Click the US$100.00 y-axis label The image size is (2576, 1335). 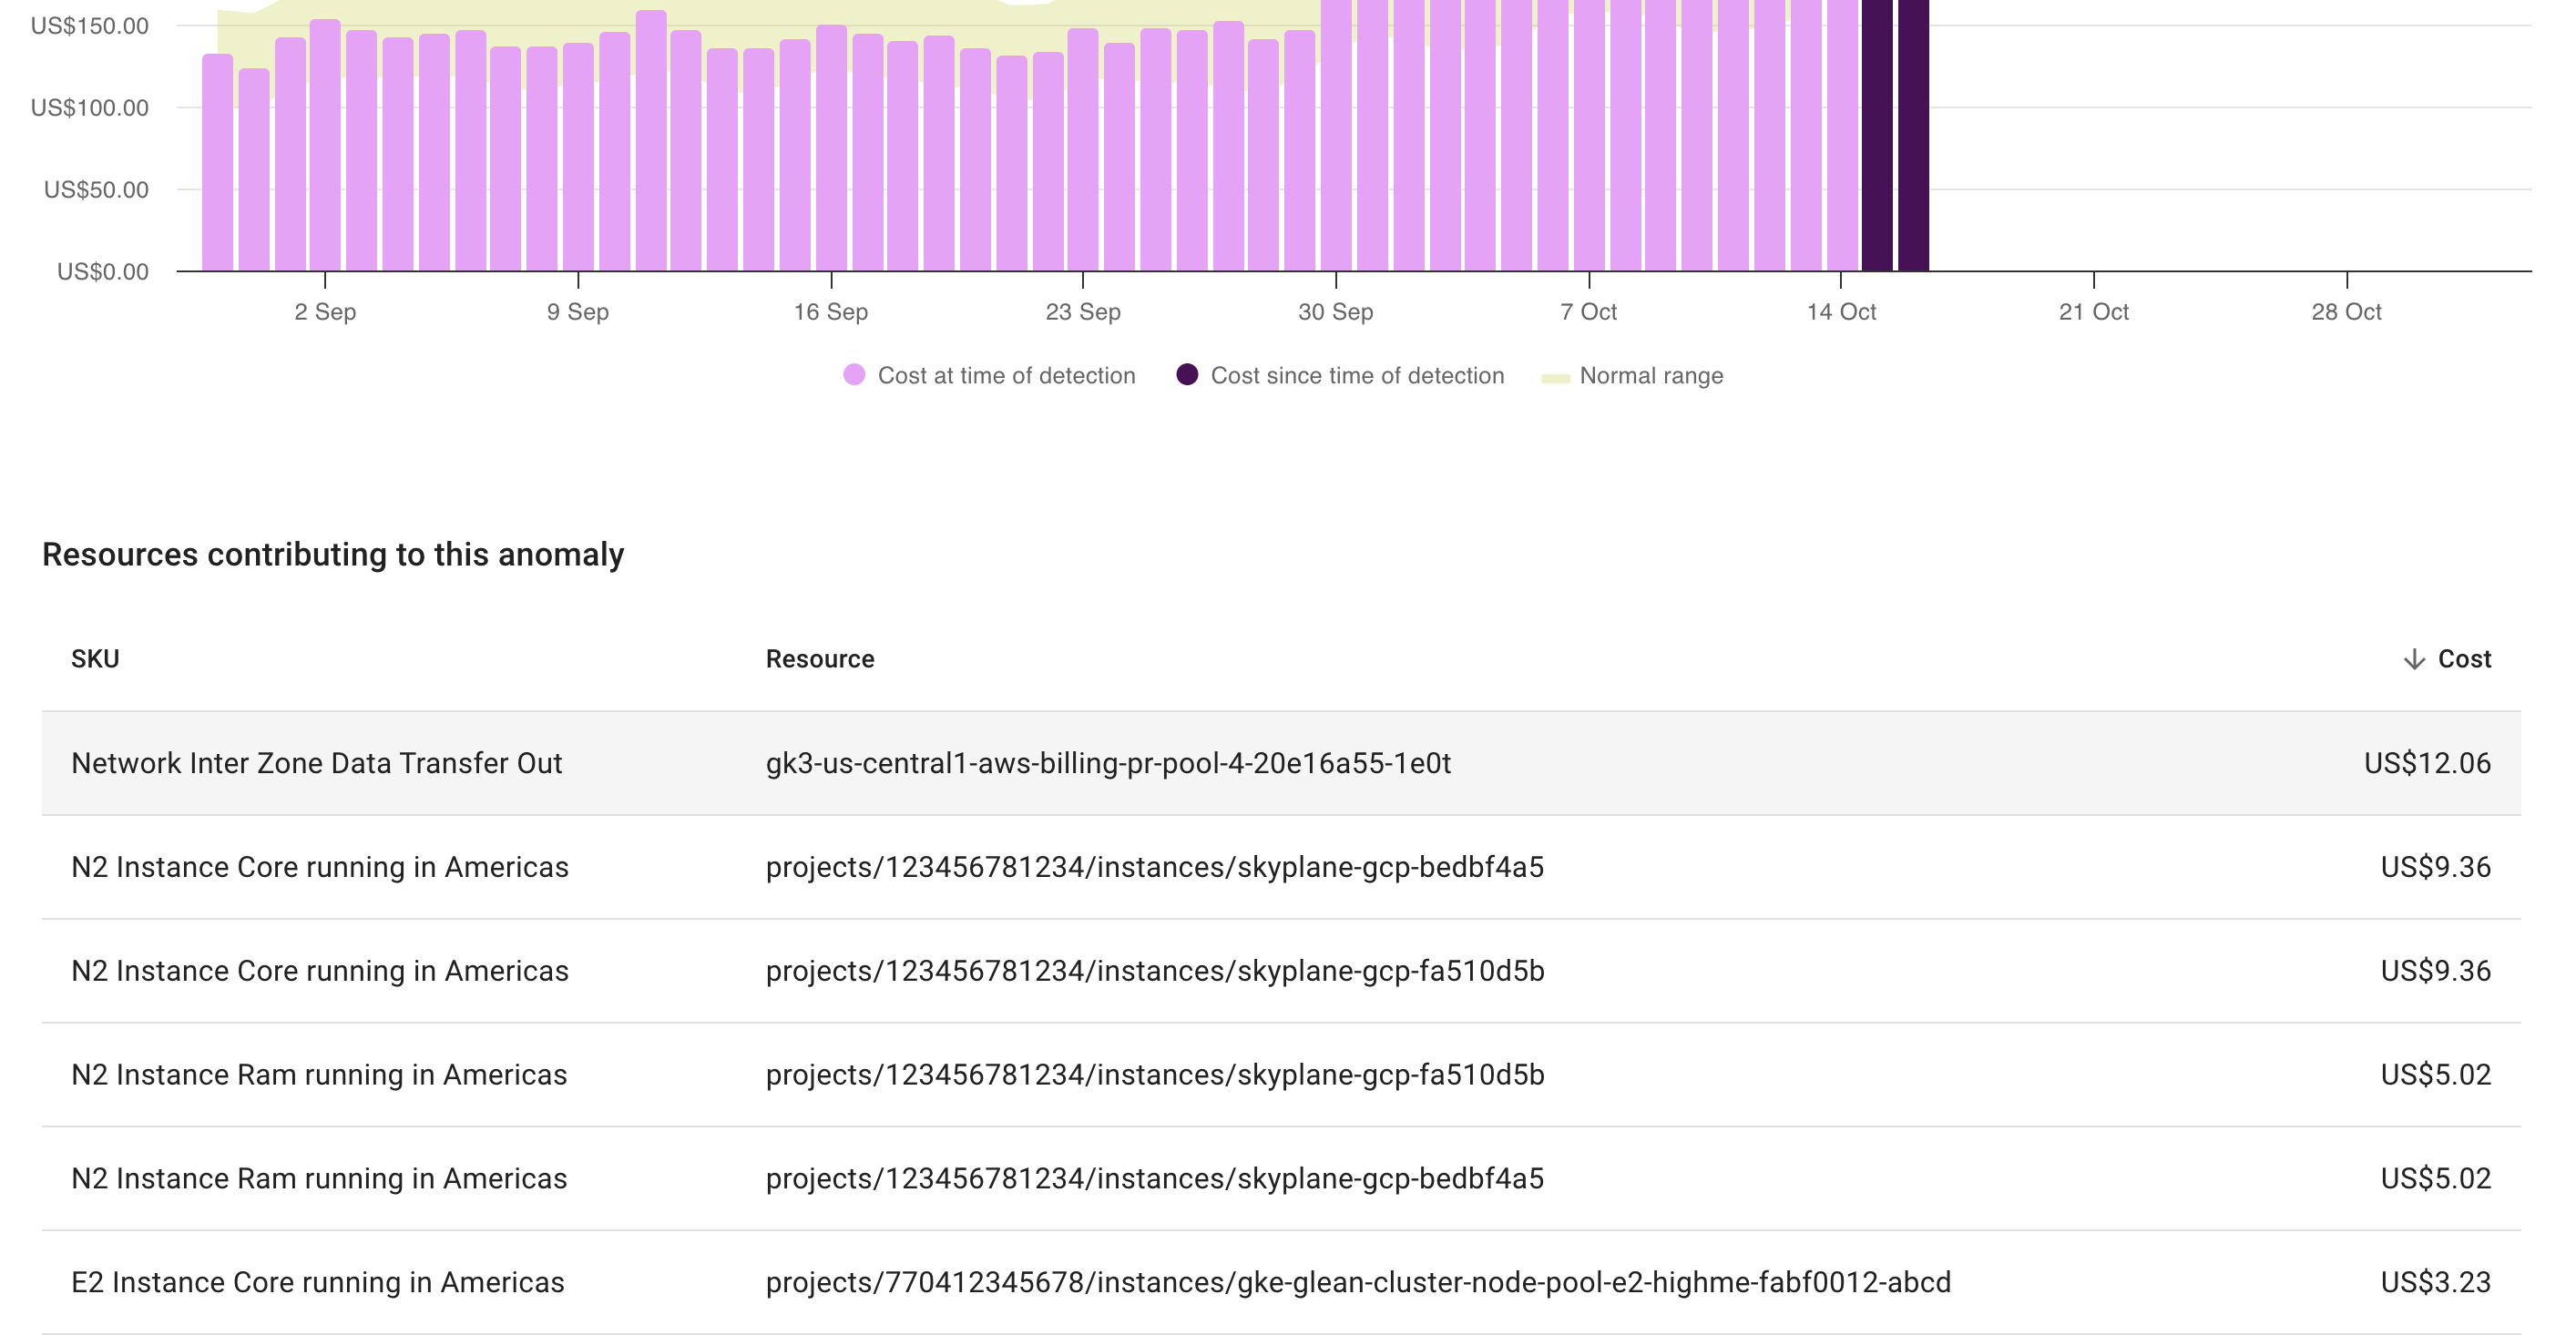tap(90, 108)
